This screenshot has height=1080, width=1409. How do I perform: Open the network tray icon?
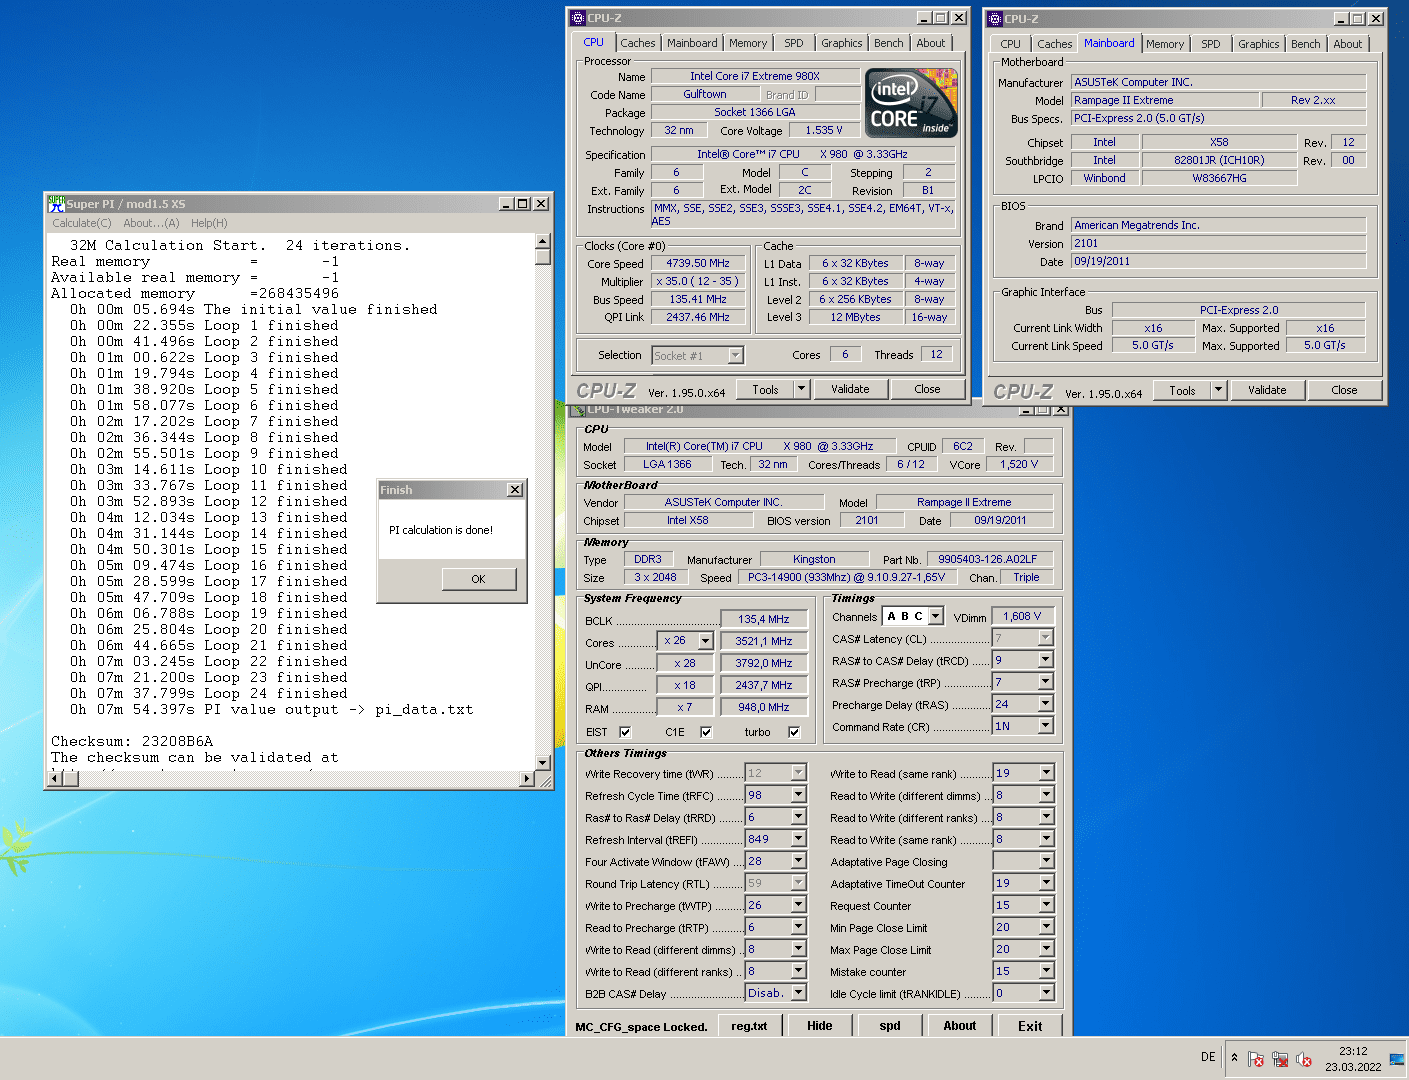pos(1280,1059)
